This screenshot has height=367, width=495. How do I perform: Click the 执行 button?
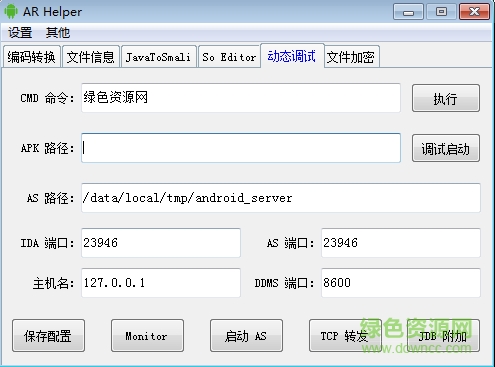pyautogui.click(x=446, y=98)
